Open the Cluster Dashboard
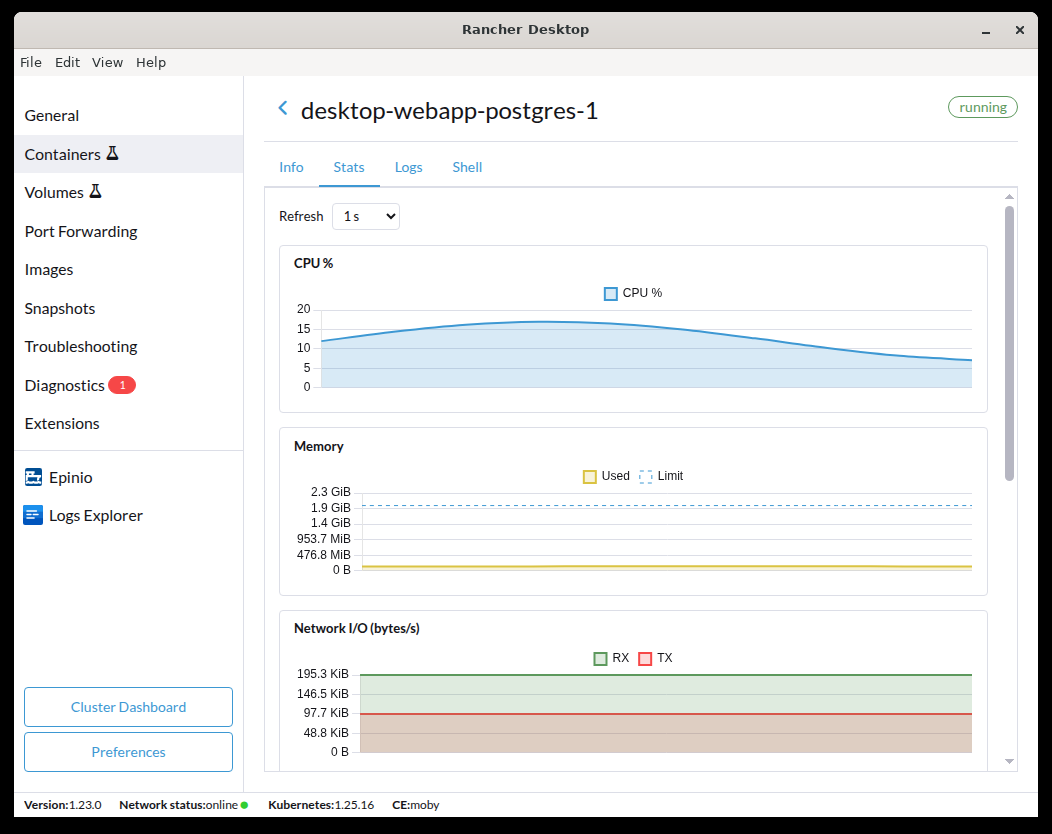This screenshot has height=834, width=1052. click(x=129, y=707)
